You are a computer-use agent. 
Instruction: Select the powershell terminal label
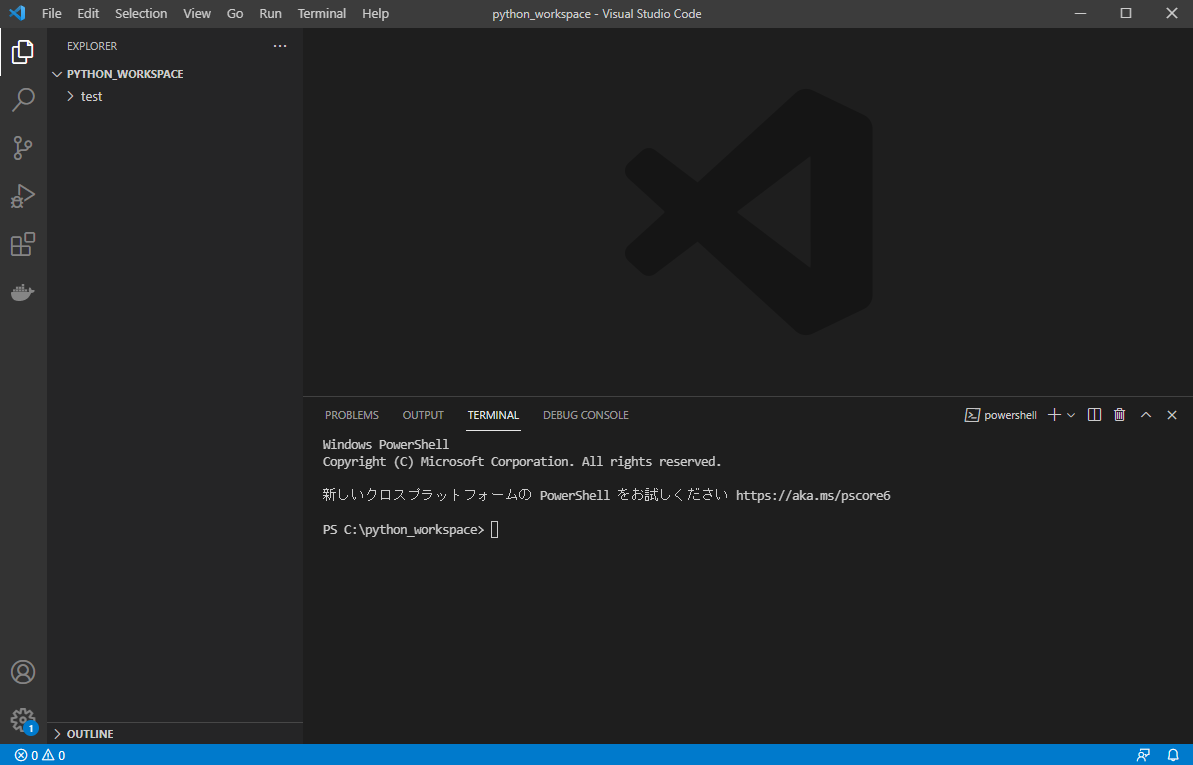[x=1001, y=415]
